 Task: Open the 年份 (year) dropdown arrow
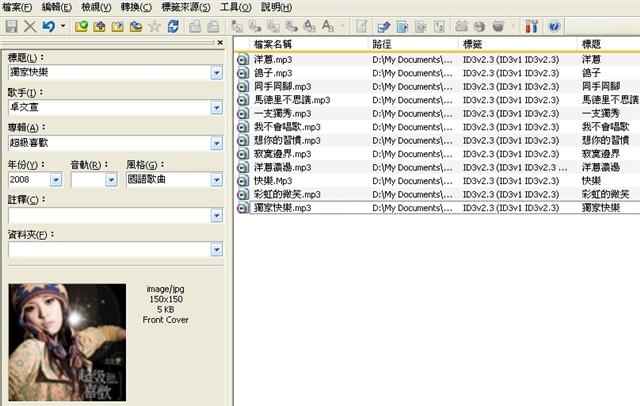pyautogui.click(x=56, y=180)
